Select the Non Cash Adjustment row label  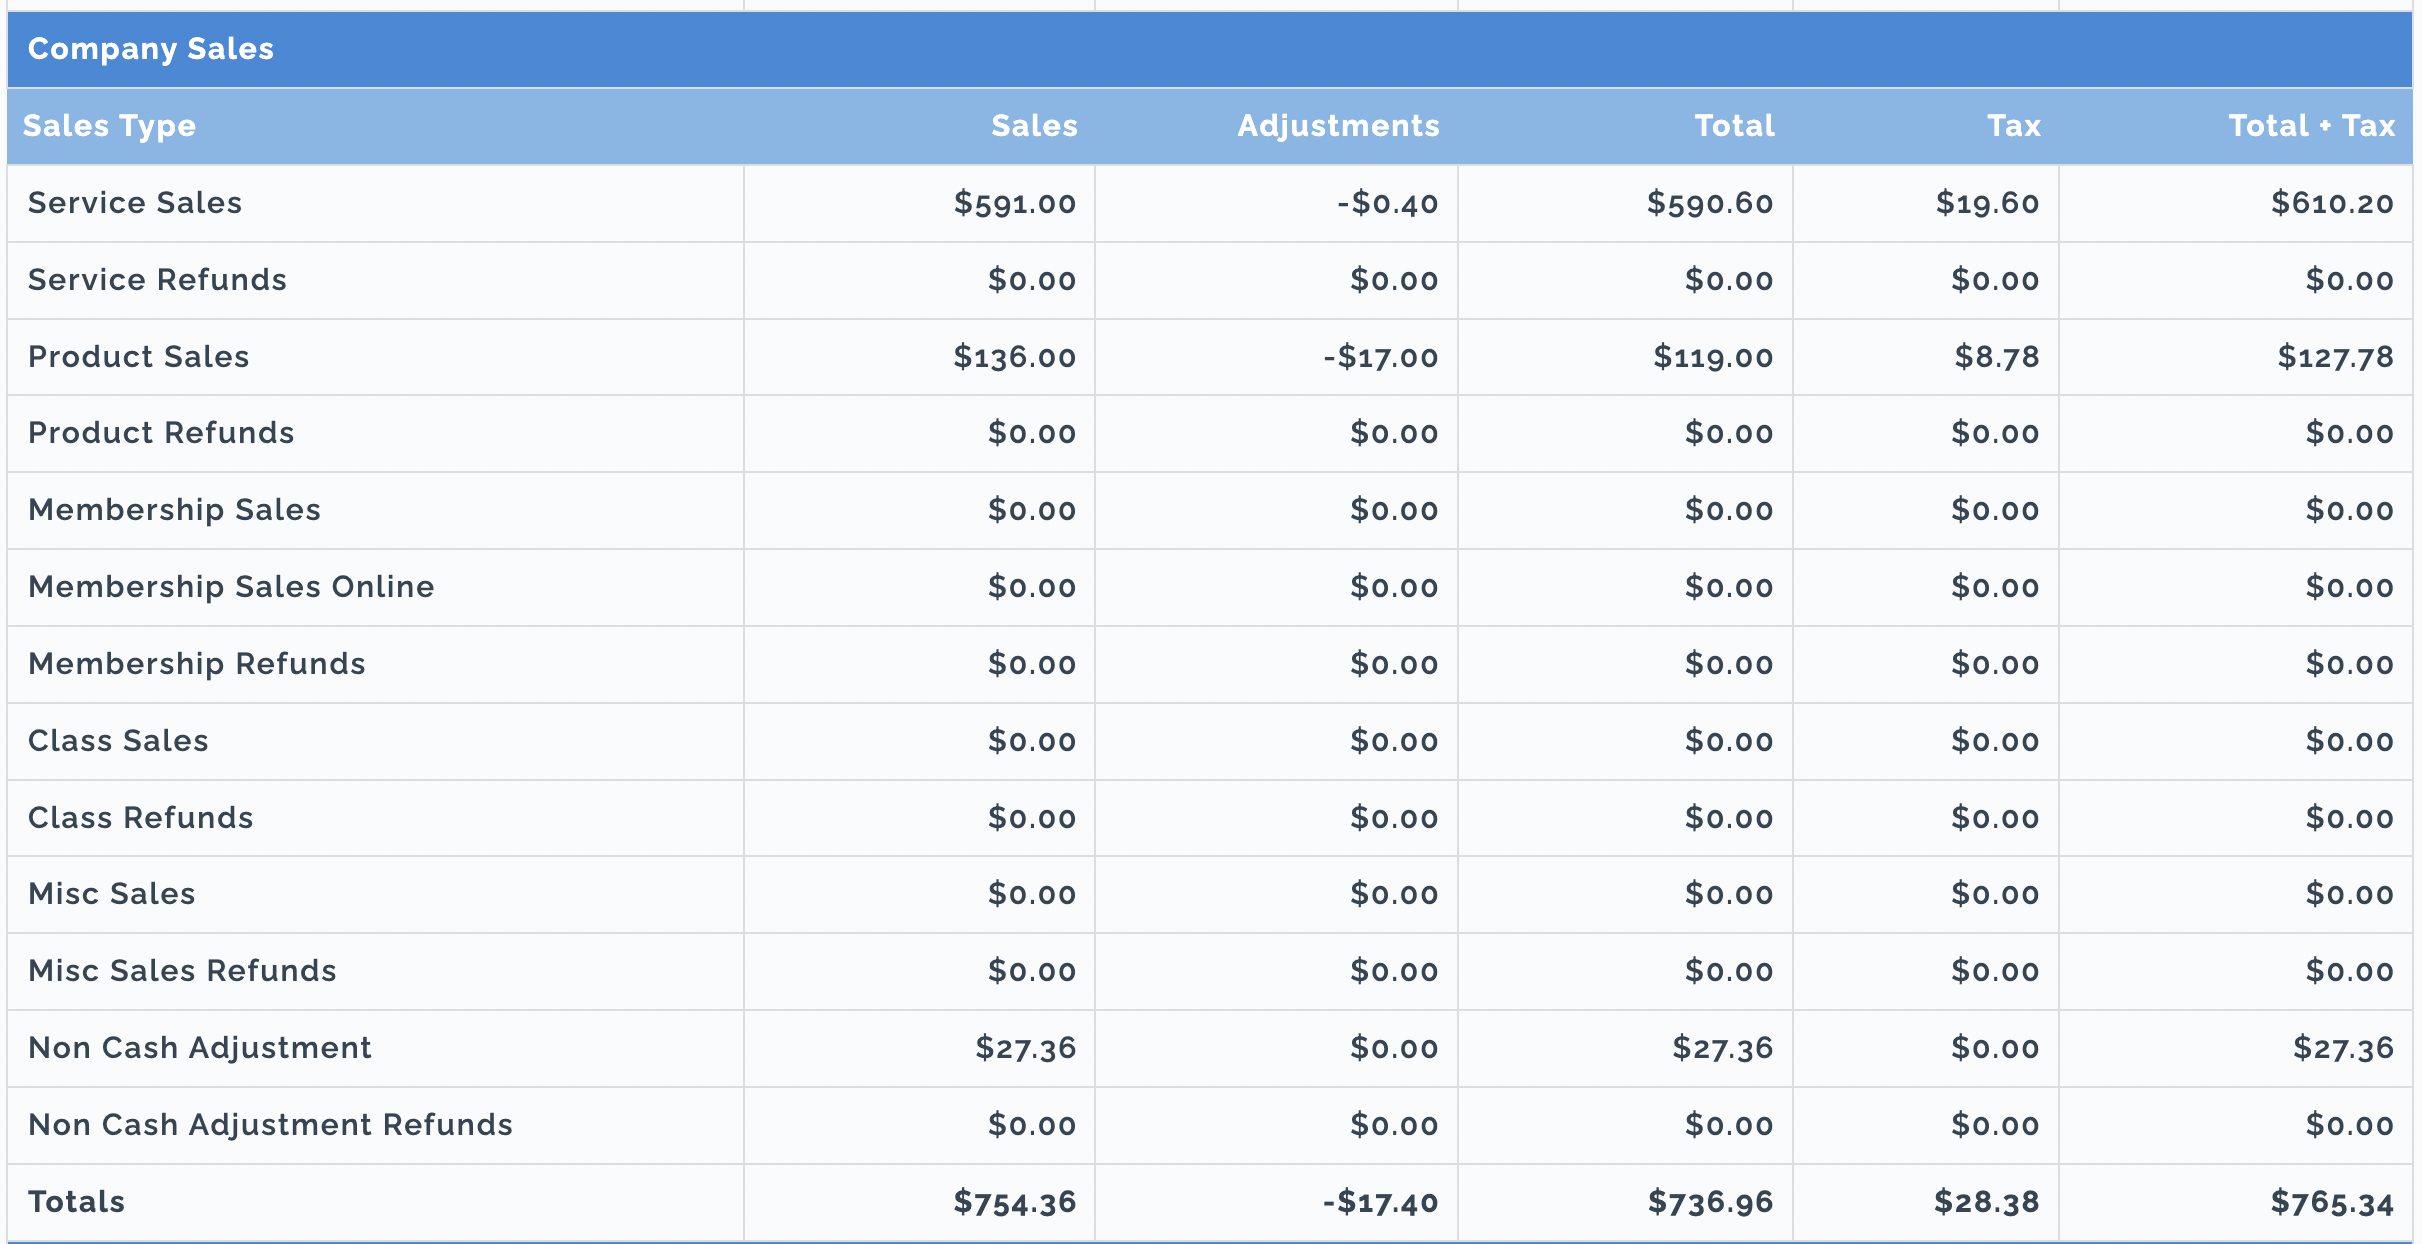(x=199, y=1048)
